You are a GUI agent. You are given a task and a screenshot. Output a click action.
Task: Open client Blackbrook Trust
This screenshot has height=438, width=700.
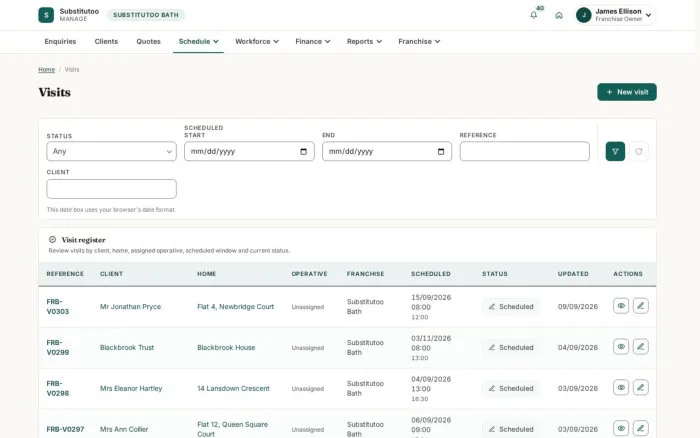[127, 347]
